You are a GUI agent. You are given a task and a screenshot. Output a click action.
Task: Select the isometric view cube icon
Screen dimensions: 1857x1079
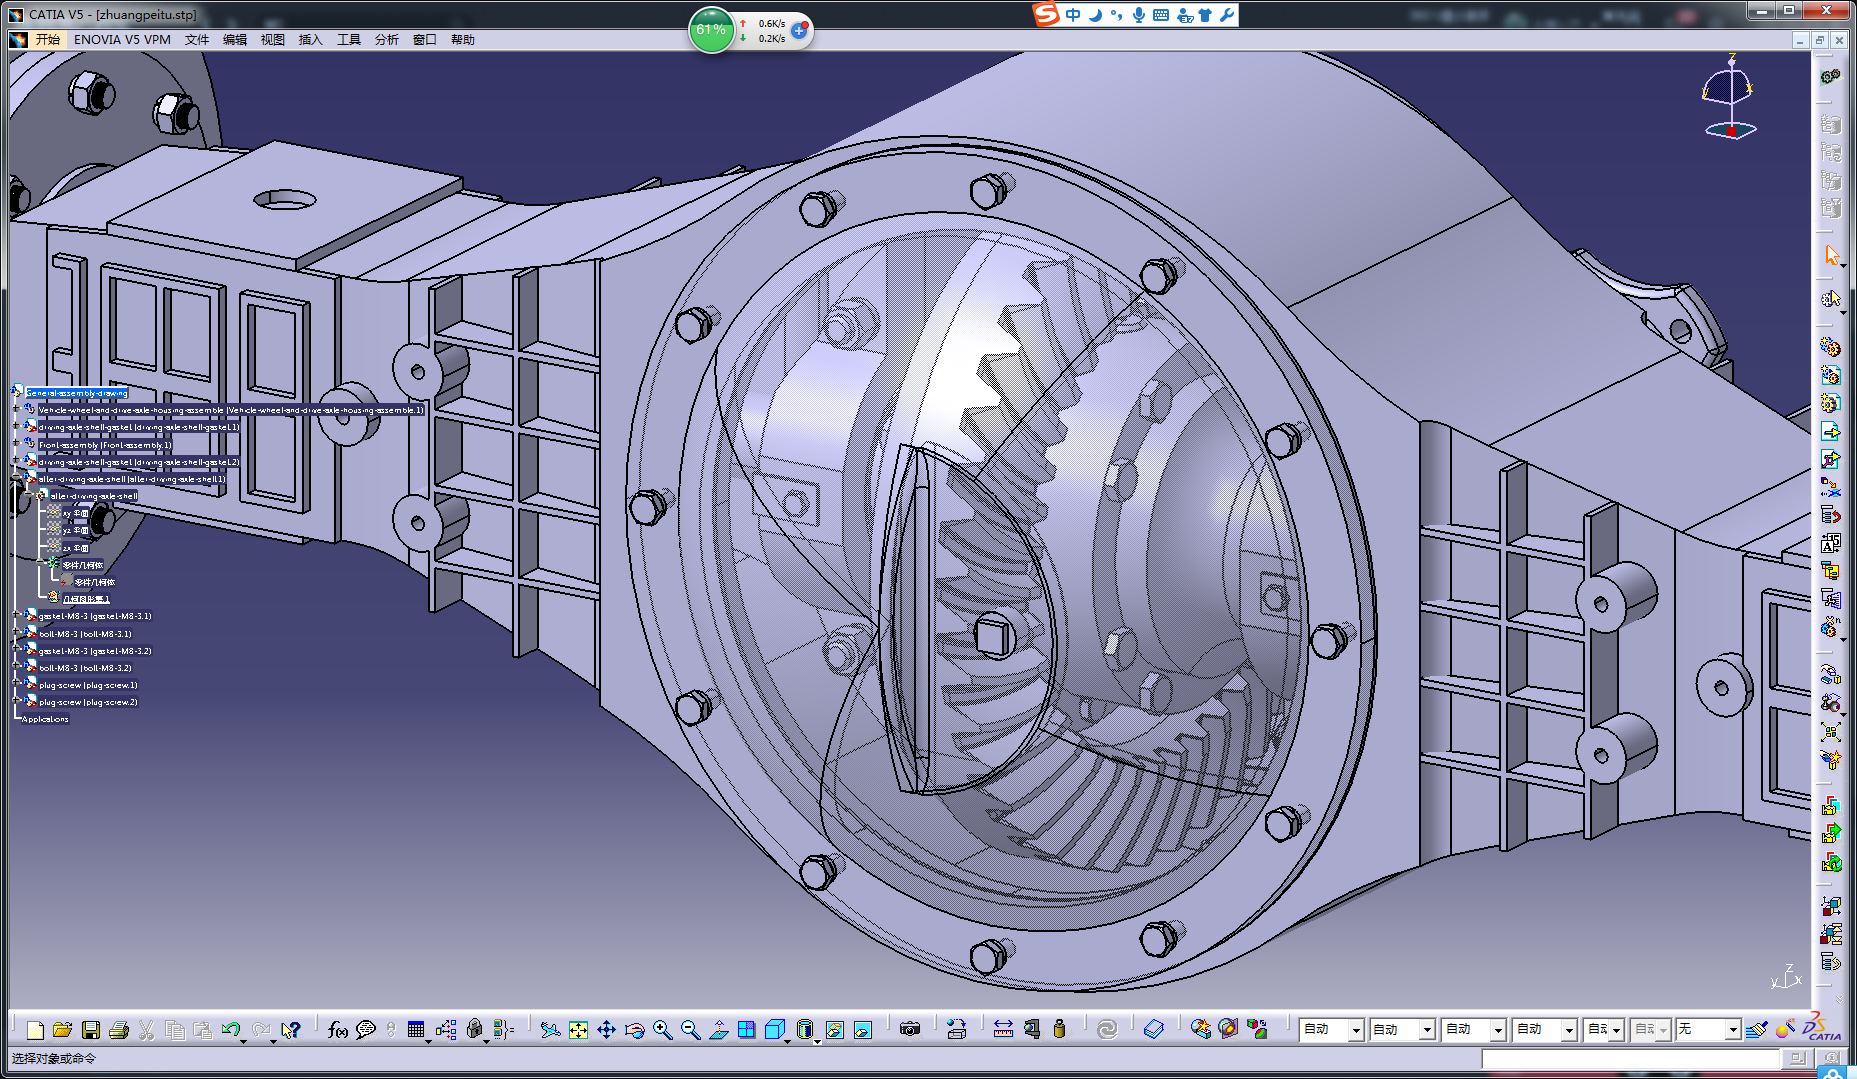775,1030
